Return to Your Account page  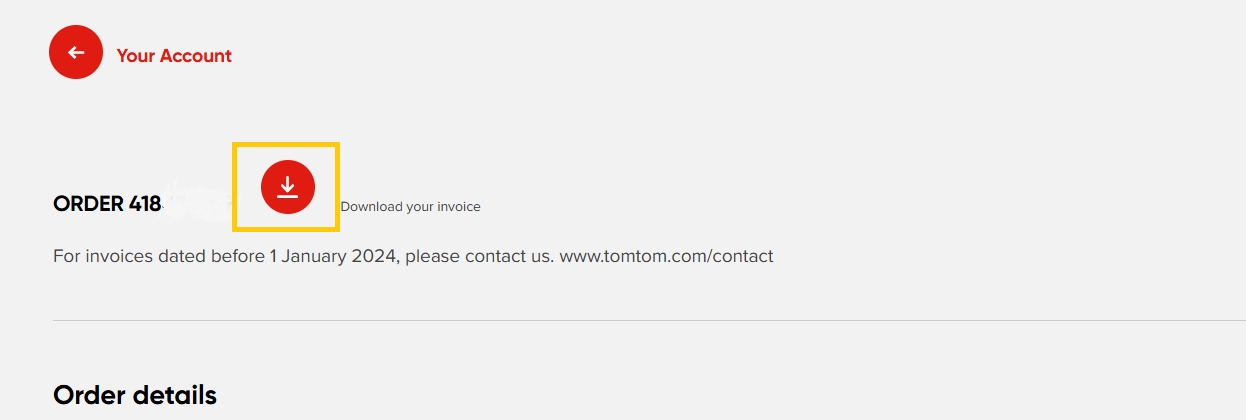pyautogui.click(x=174, y=56)
